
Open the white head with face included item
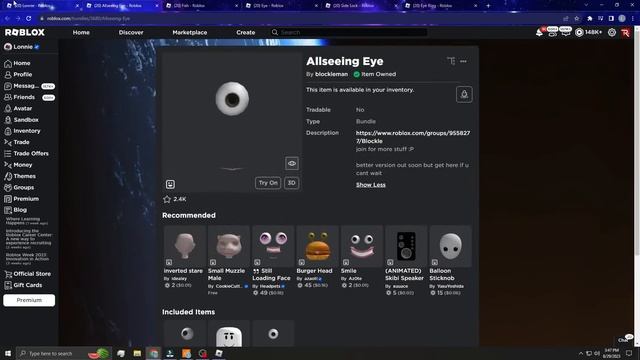coord(229,334)
